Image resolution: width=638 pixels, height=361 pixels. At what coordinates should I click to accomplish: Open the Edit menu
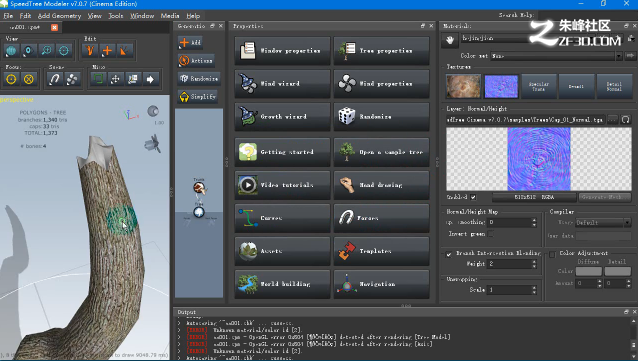[x=25, y=16]
